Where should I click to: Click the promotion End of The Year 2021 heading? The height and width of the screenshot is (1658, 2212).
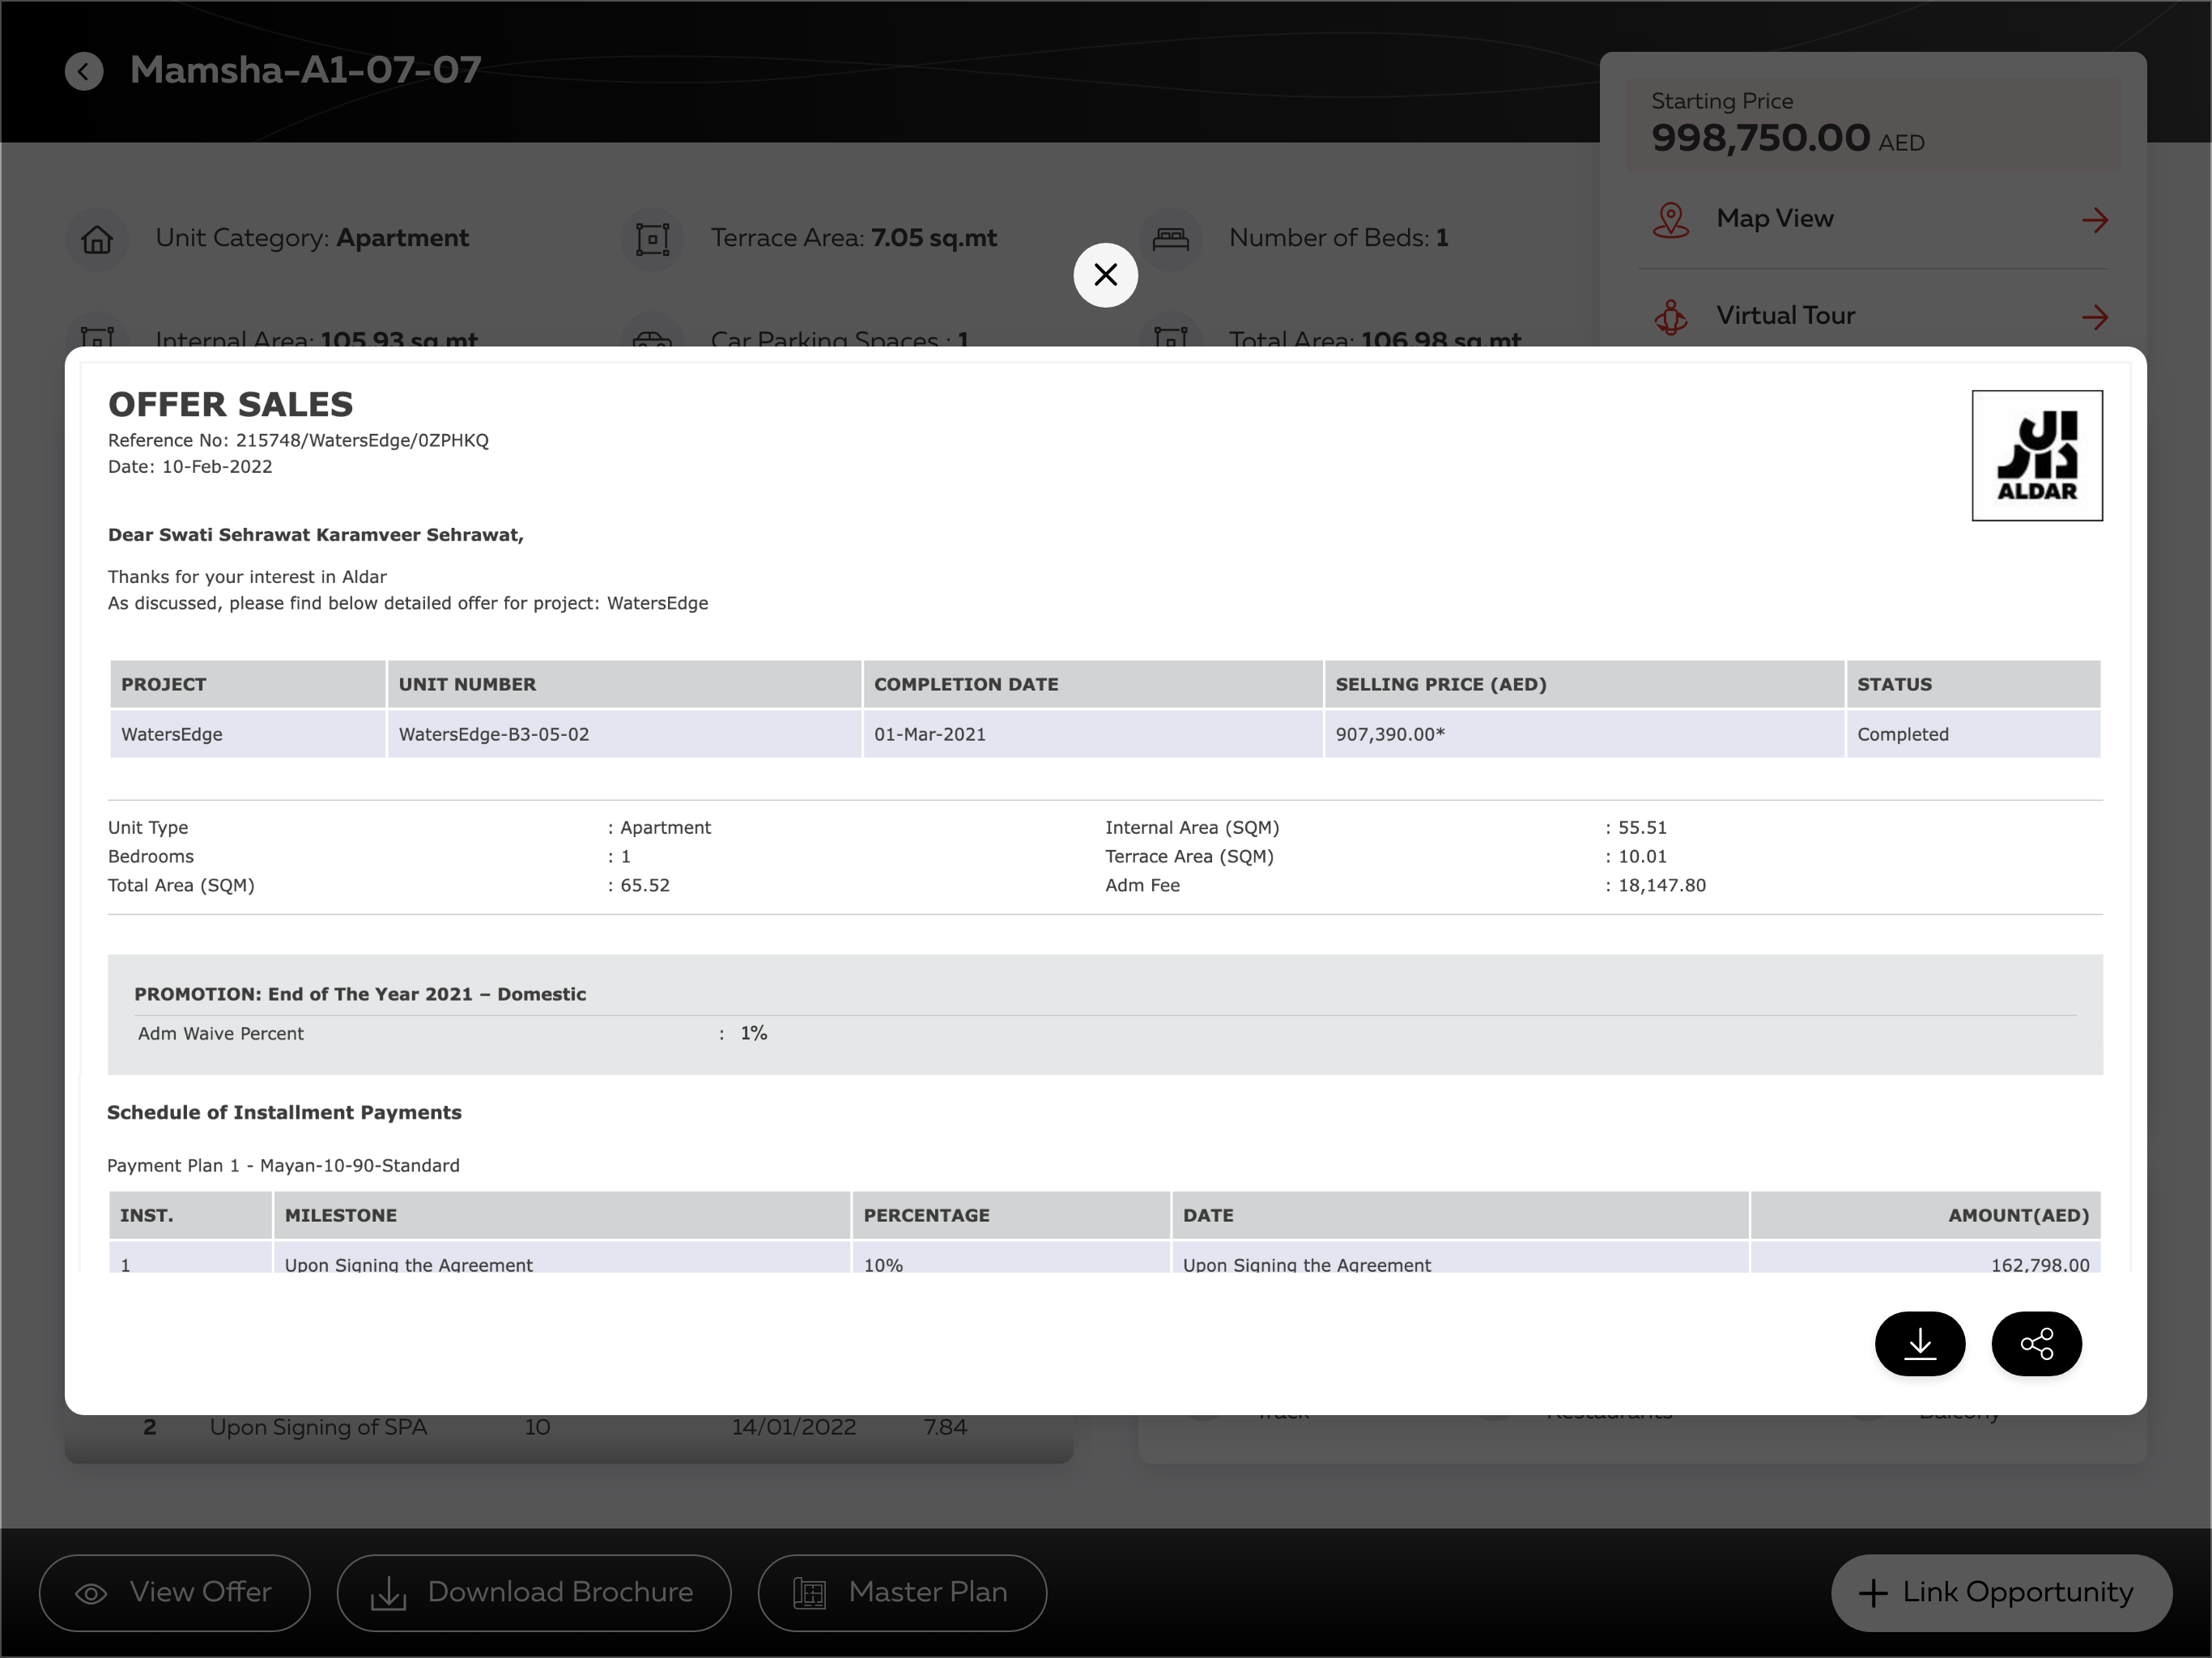pyautogui.click(x=360, y=994)
